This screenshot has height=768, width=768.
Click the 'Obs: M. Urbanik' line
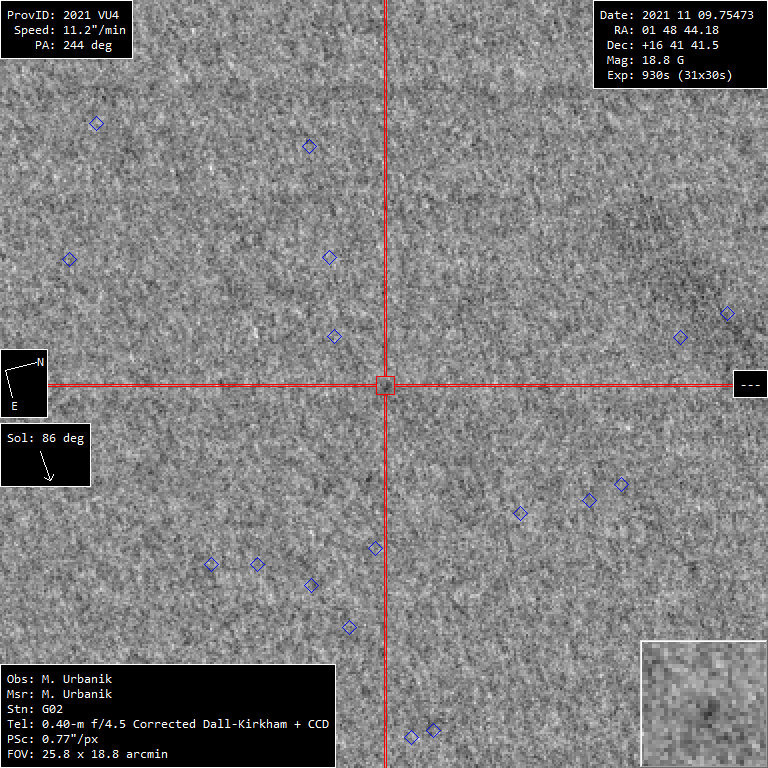[59, 679]
